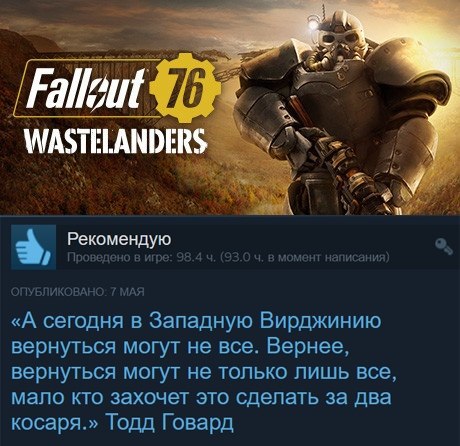
Task: Click the Fallout wordmark in the logo
Action: click(86, 89)
